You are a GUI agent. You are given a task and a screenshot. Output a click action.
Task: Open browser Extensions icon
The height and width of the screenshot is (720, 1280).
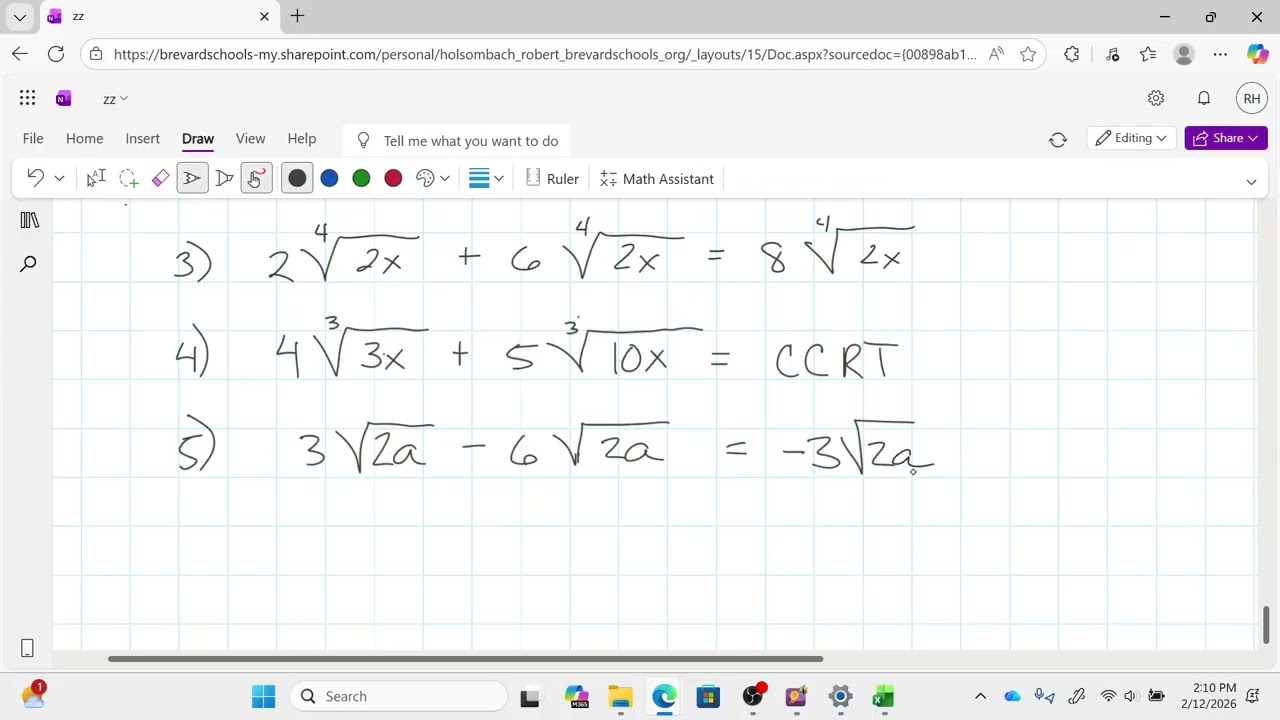coord(1072,54)
